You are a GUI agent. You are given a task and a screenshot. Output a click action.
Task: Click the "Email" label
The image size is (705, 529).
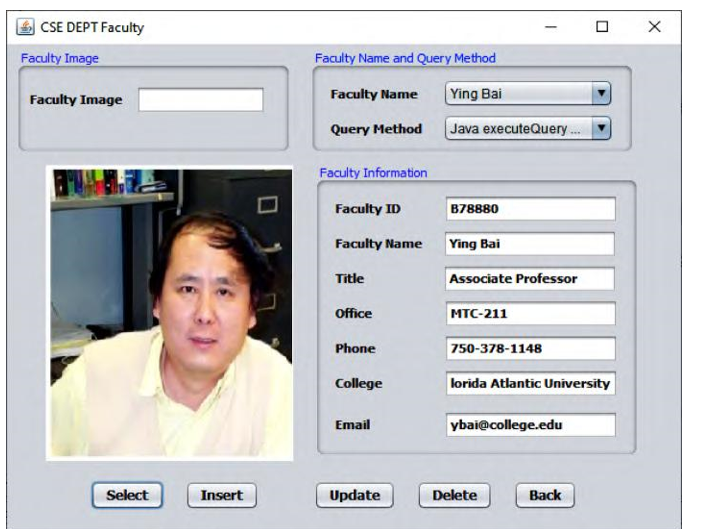pos(352,425)
